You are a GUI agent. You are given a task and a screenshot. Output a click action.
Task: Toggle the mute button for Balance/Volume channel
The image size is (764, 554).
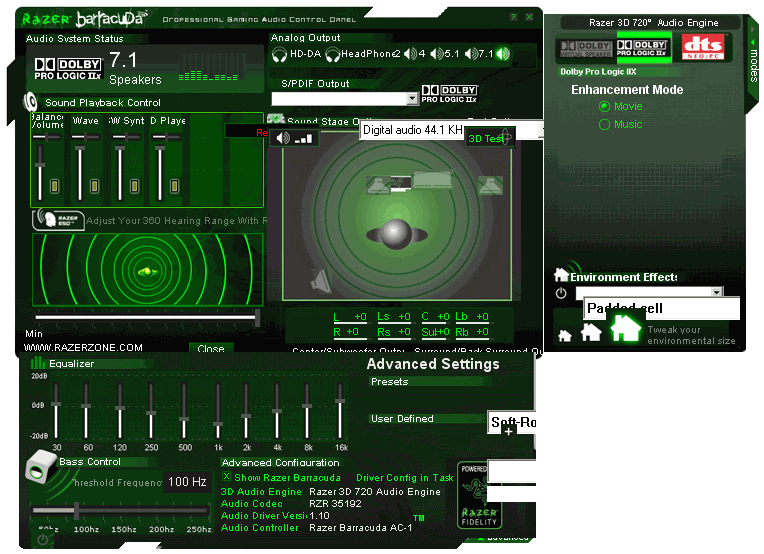[55, 186]
